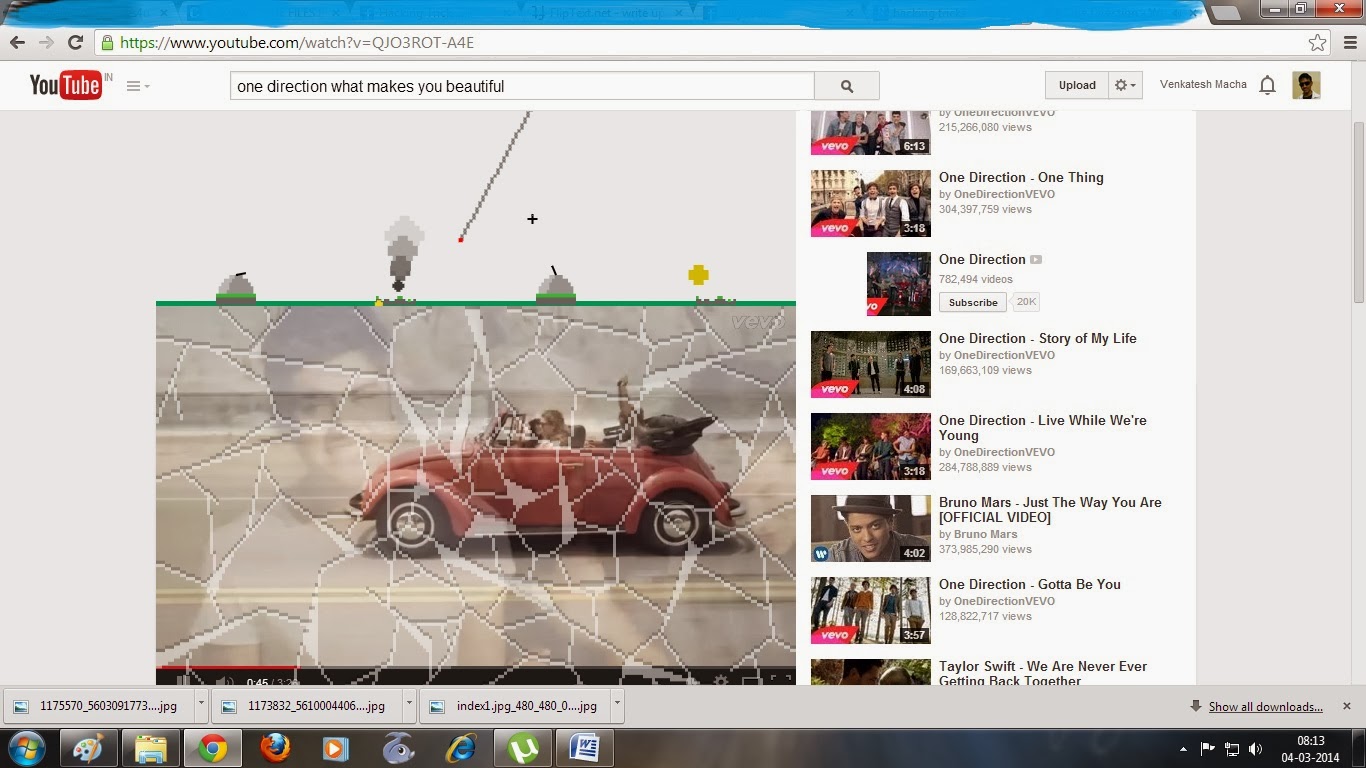Click the green padlock security icon
The image size is (1366, 768).
(107, 43)
